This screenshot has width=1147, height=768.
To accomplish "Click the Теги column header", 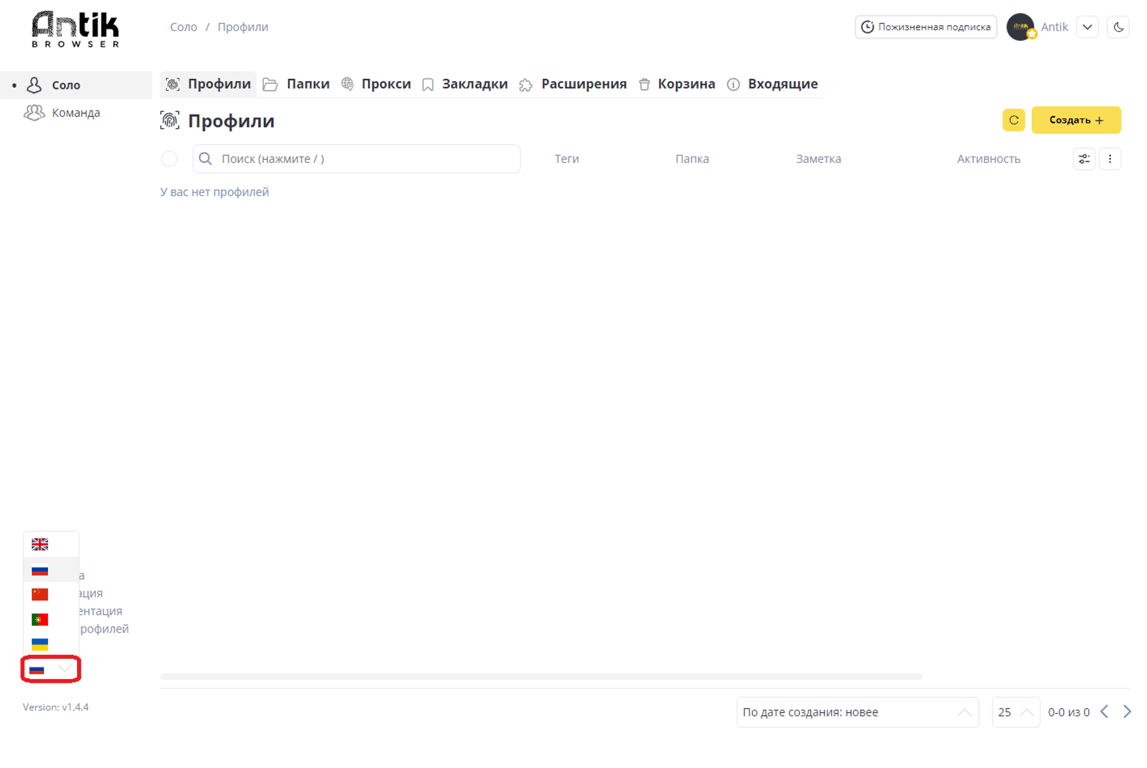I will point(567,159).
